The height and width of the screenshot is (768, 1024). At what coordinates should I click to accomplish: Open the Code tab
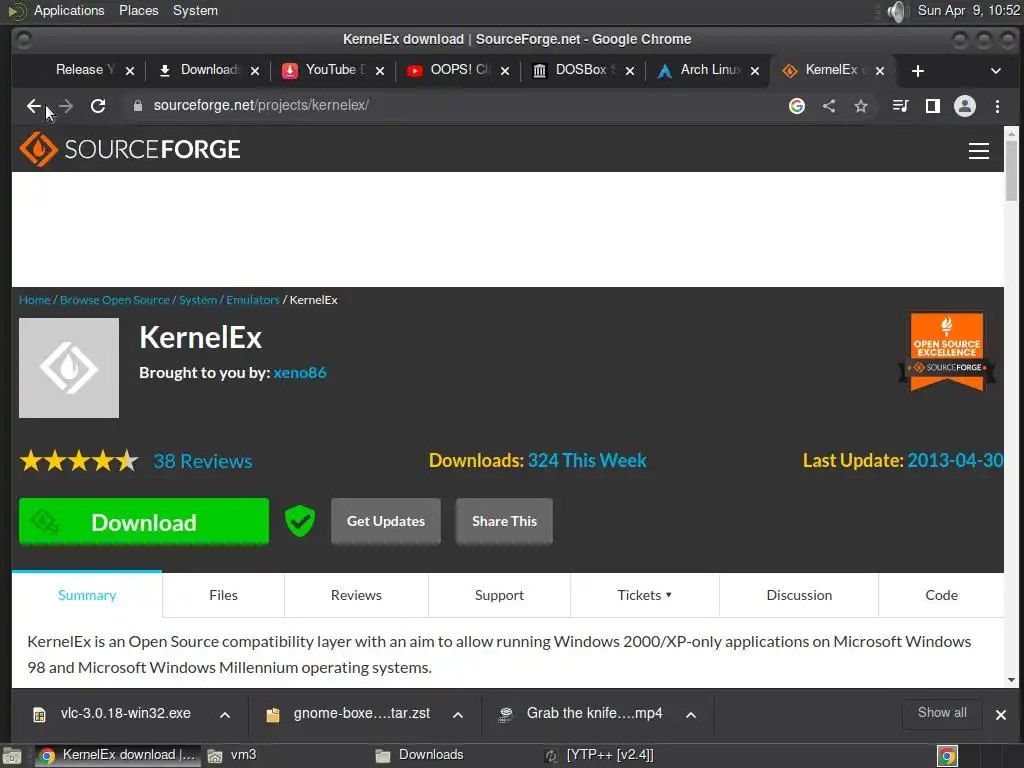click(941, 595)
